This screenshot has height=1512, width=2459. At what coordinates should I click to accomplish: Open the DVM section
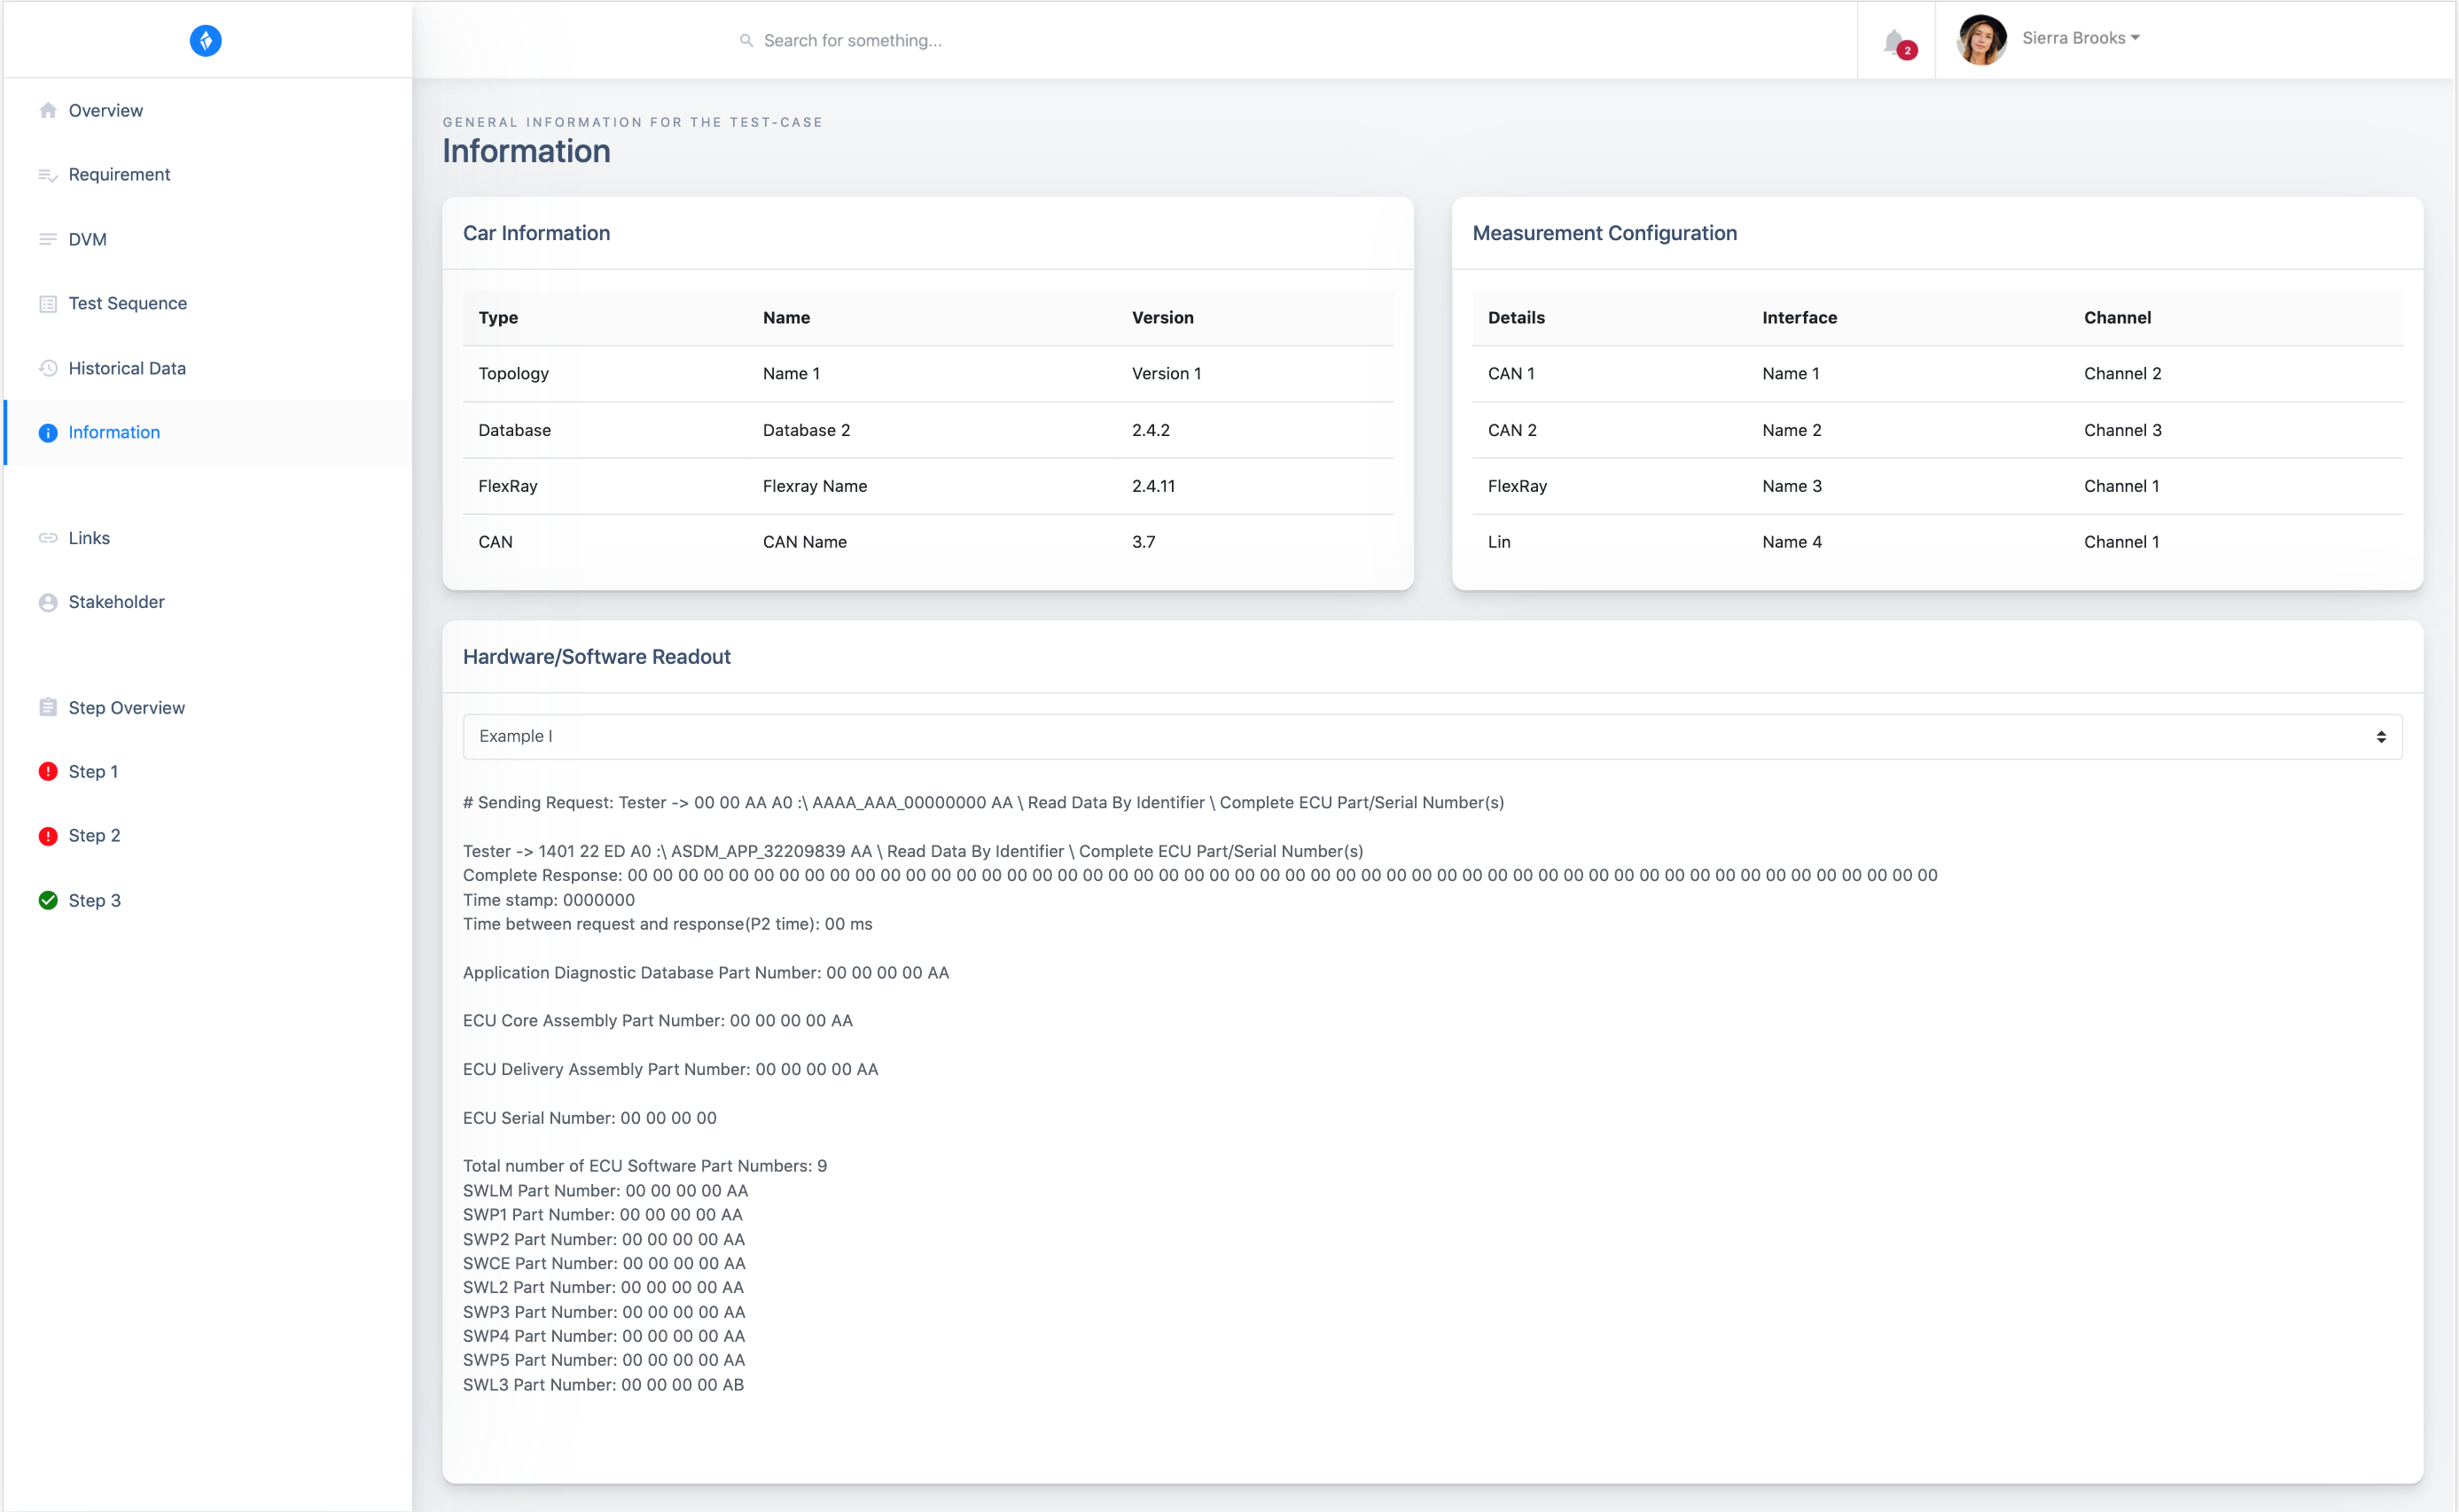tap(87, 239)
